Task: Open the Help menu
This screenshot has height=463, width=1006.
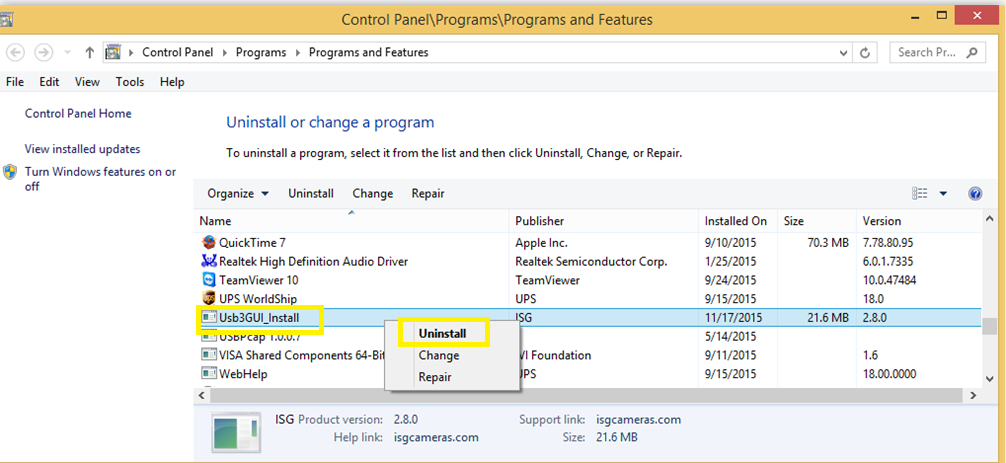Action: pos(172,82)
